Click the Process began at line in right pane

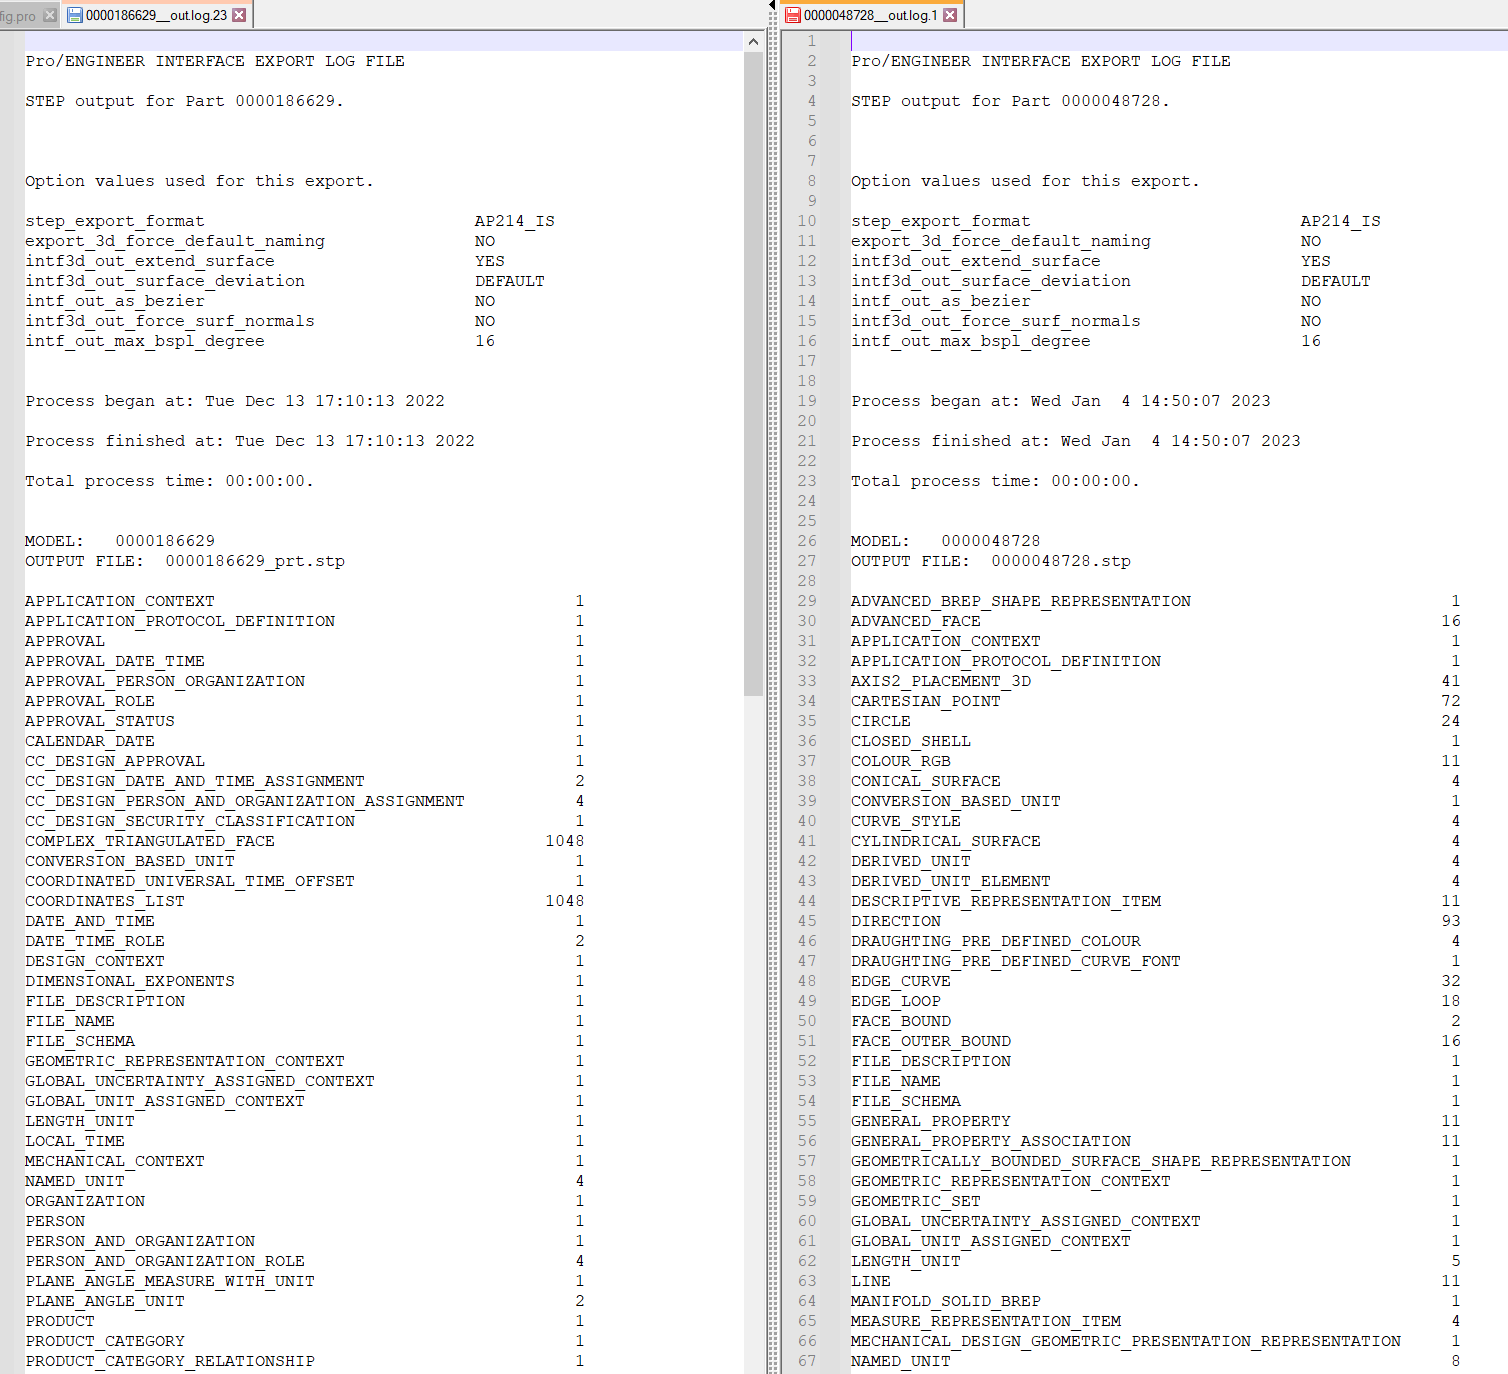point(1060,400)
